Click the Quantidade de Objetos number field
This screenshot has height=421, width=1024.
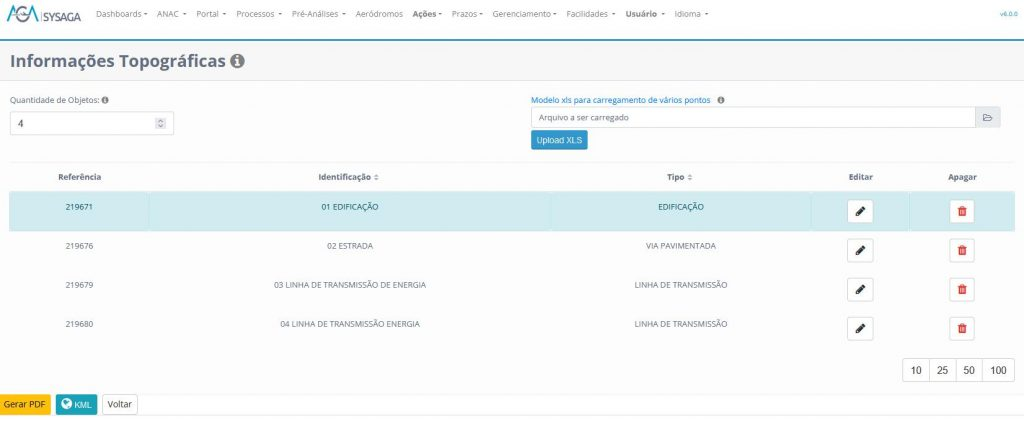coord(82,123)
